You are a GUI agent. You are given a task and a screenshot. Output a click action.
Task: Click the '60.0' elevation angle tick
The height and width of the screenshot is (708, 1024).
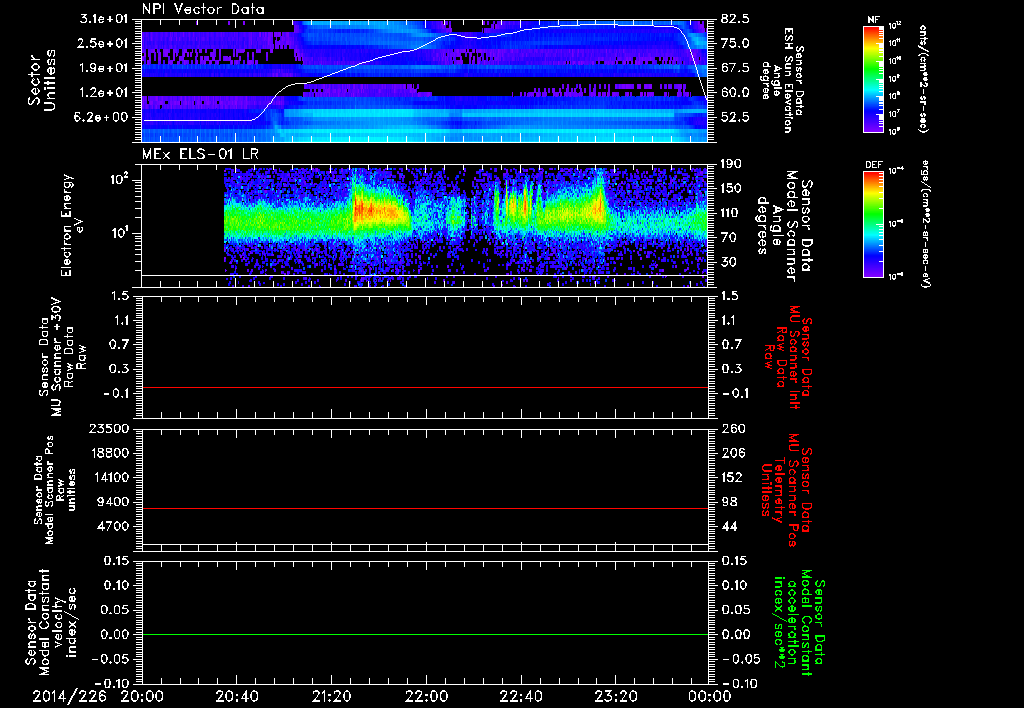pyautogui.click(x=735, y=93)
